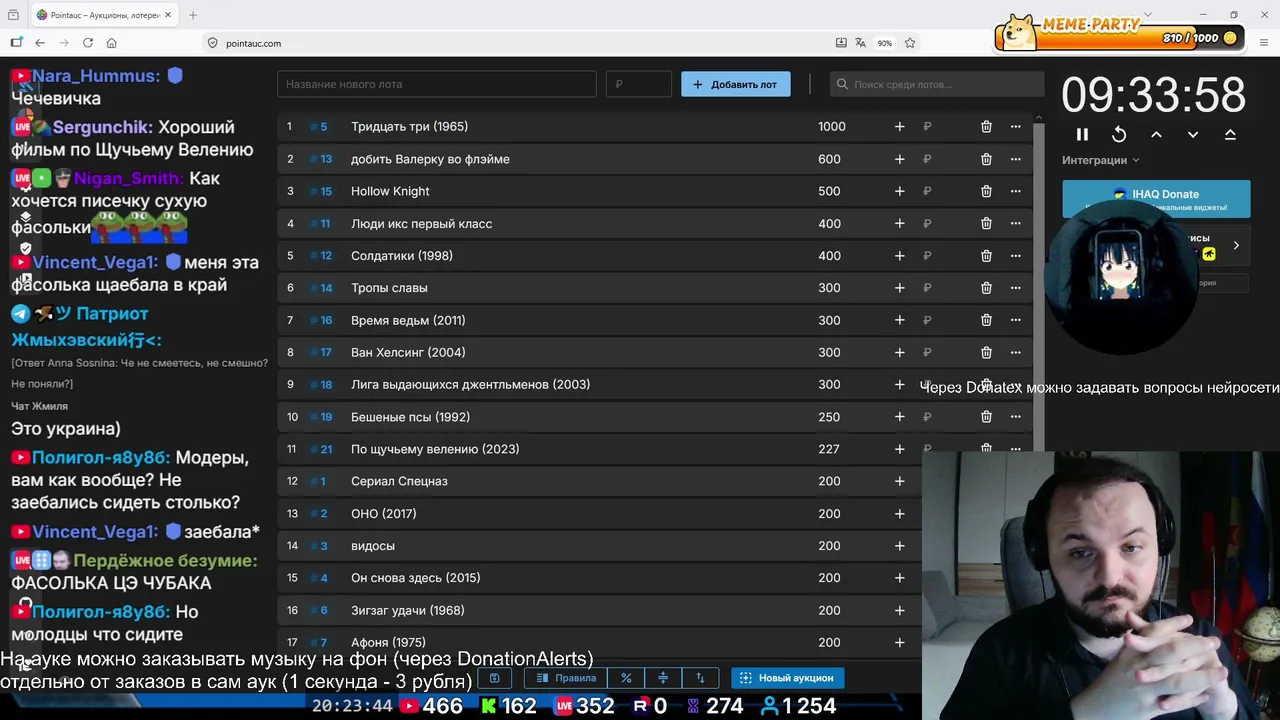
Task: Click the sort arrows icon in bottom toolbar
Action: click(700, 678)
